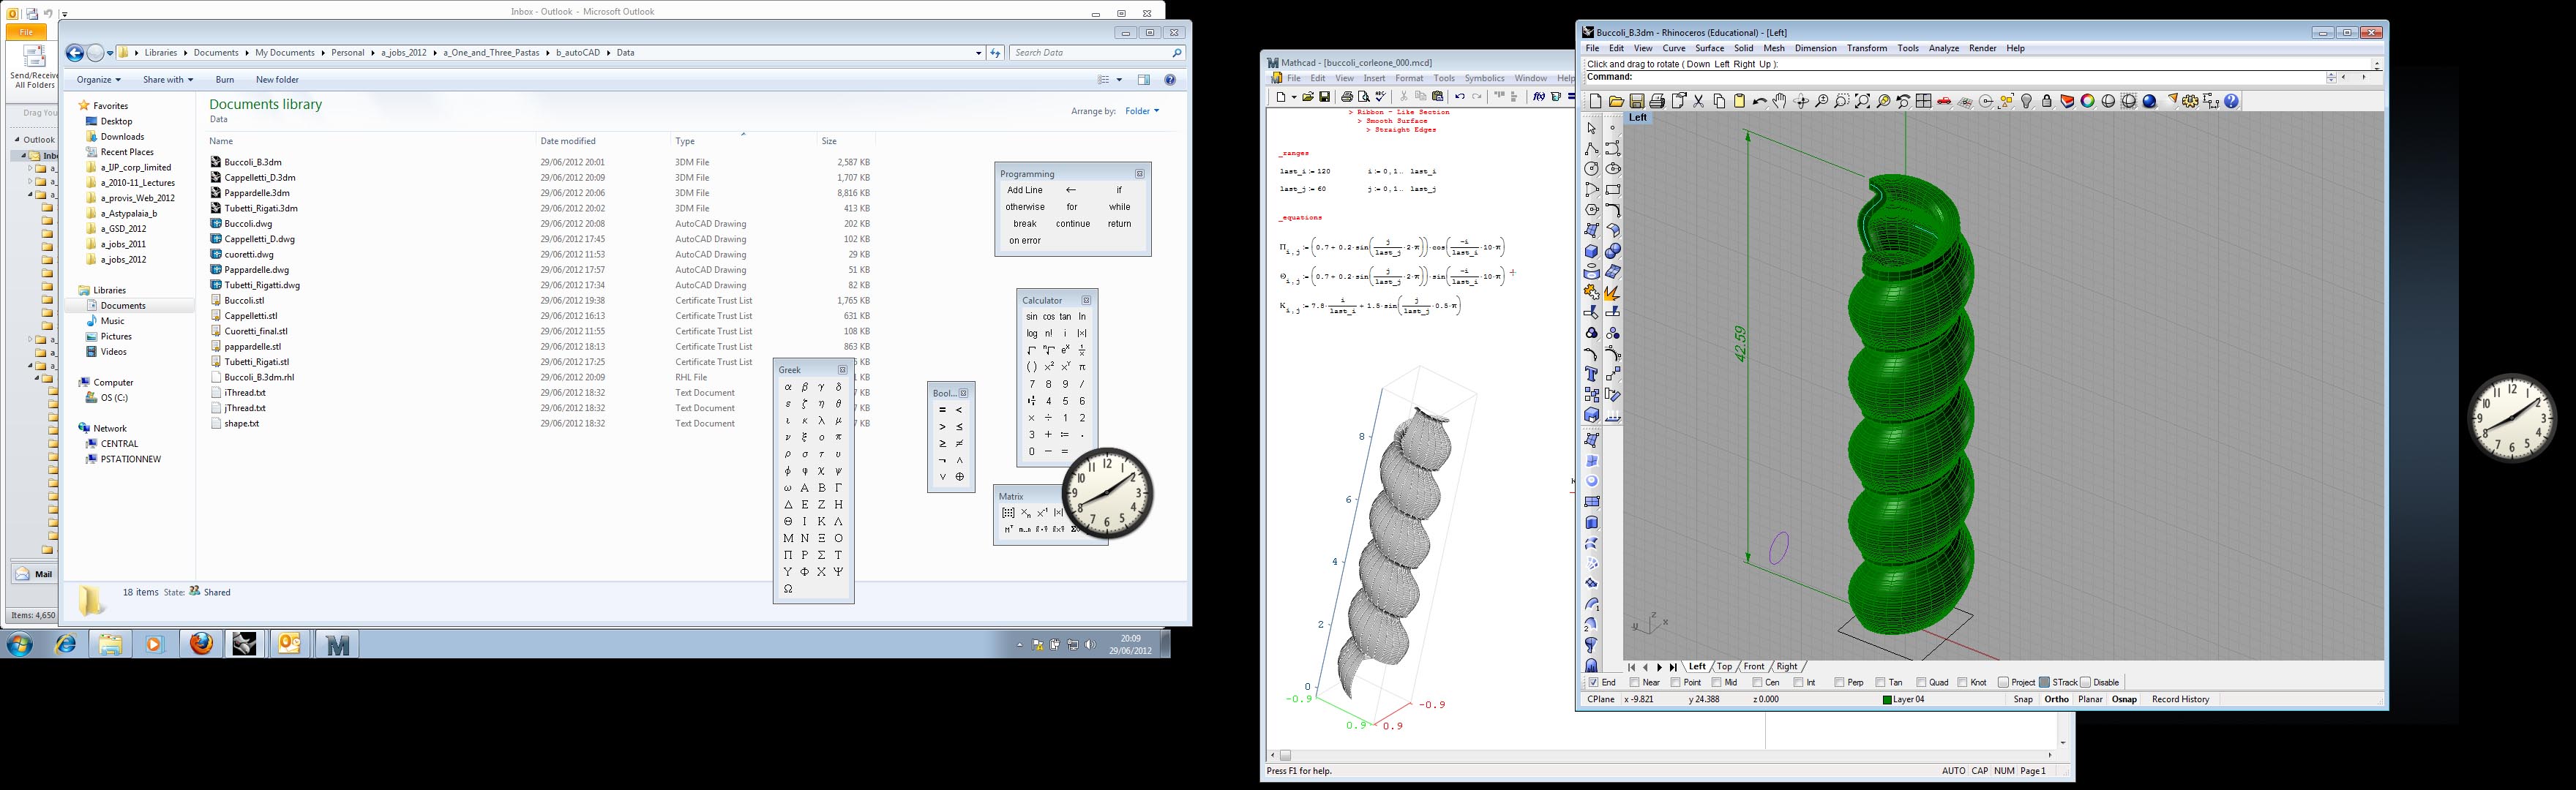Open the Rhino options gear icon
Image resolution: width=2576 pixels, height=790 pixels.
2190,101
